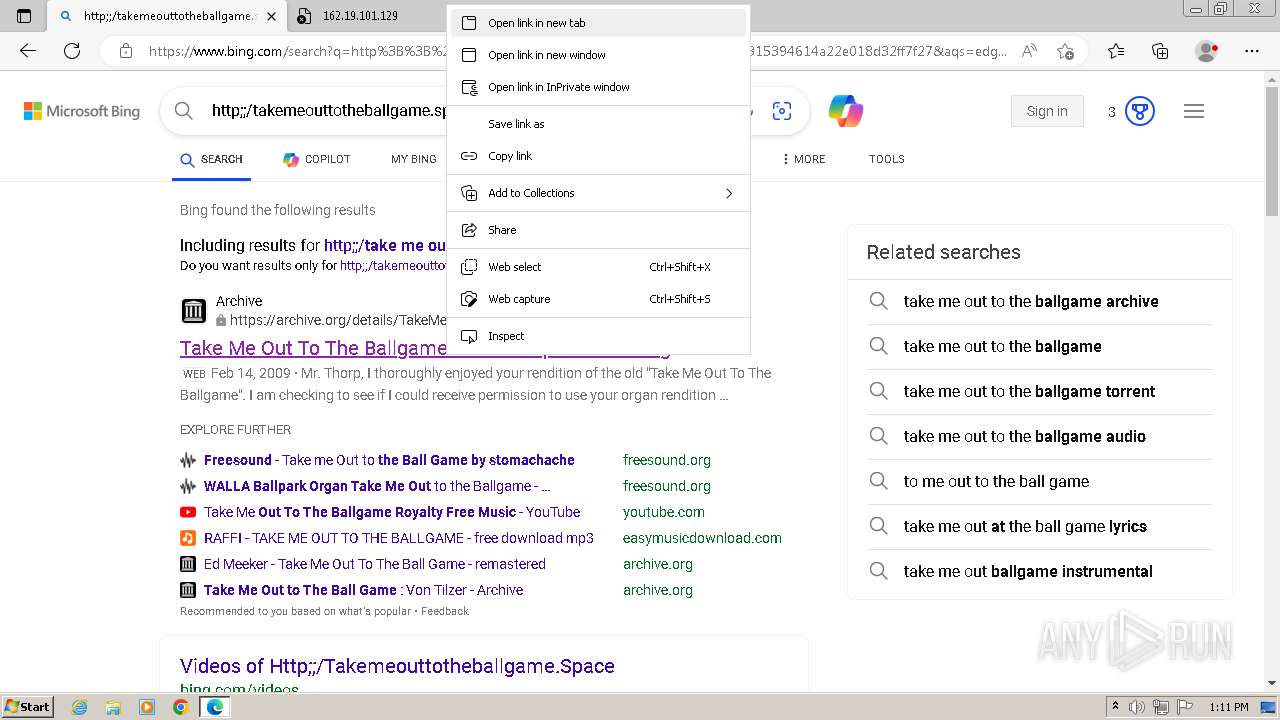
Task: Open the Favorites list icon
Action: click(1116, 51)
